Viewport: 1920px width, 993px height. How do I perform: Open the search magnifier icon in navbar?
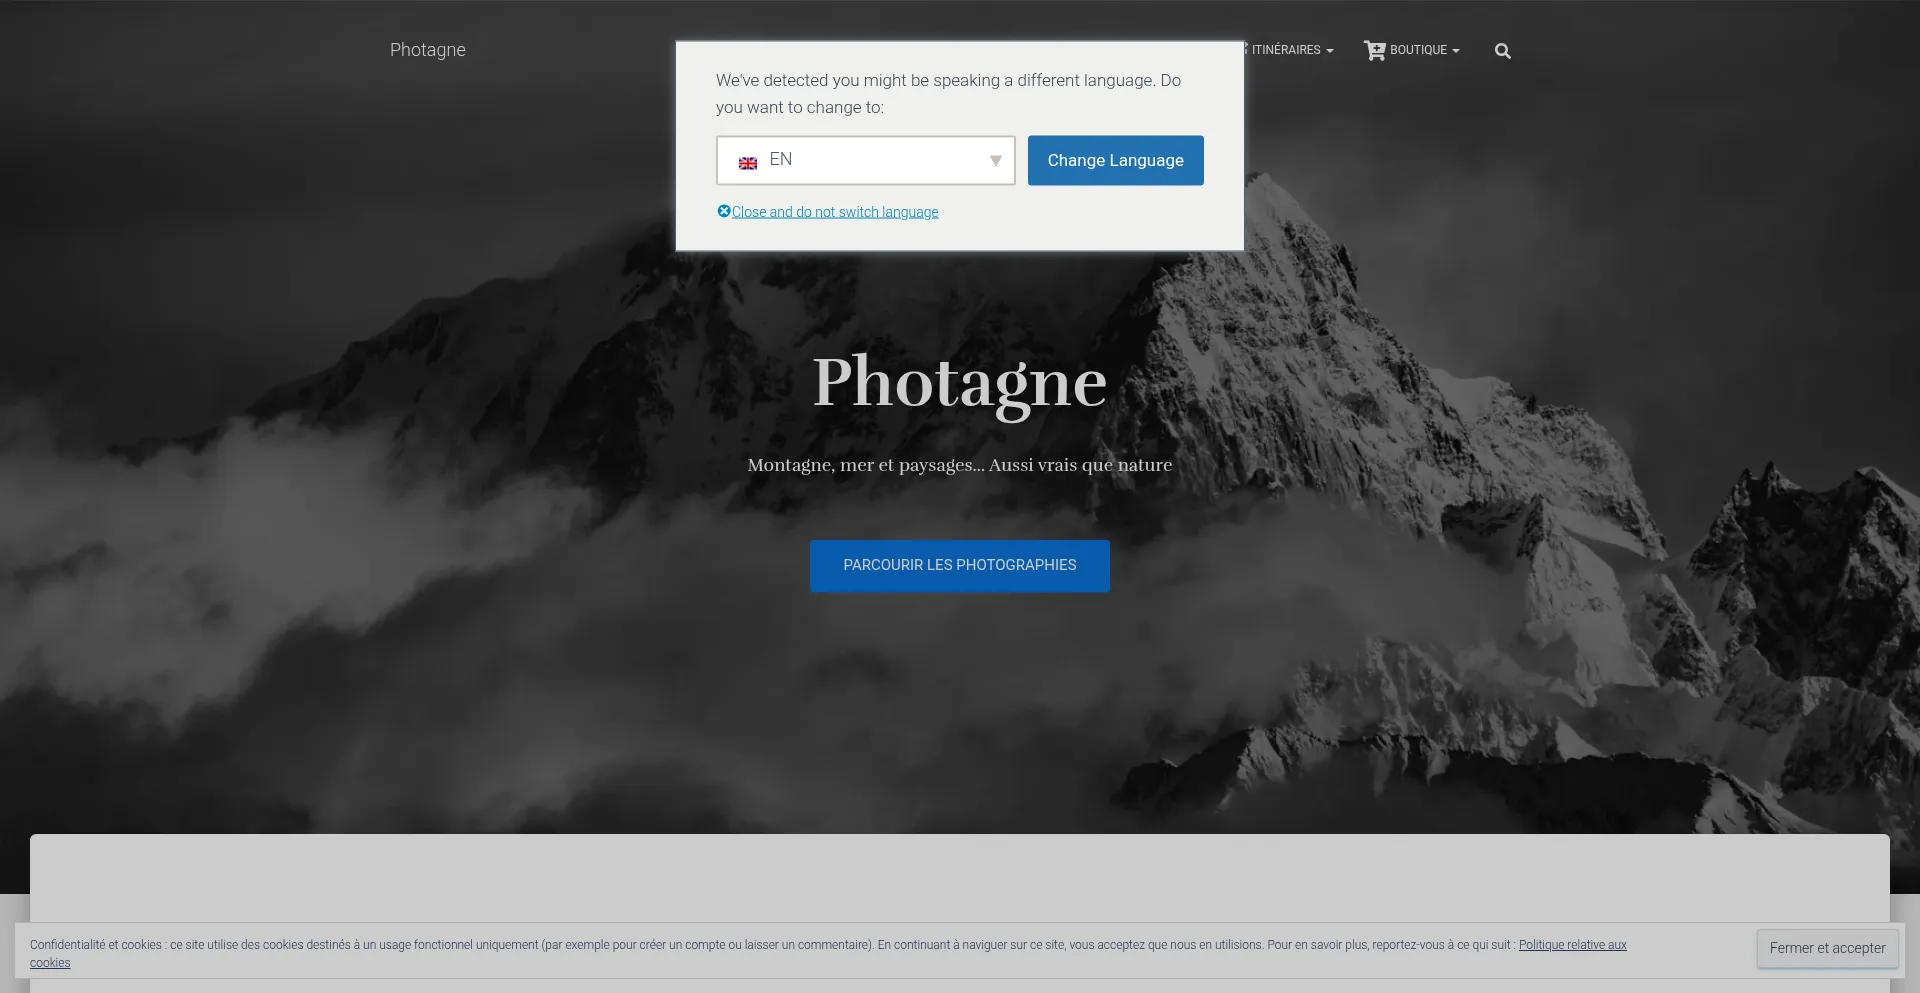1502,51
